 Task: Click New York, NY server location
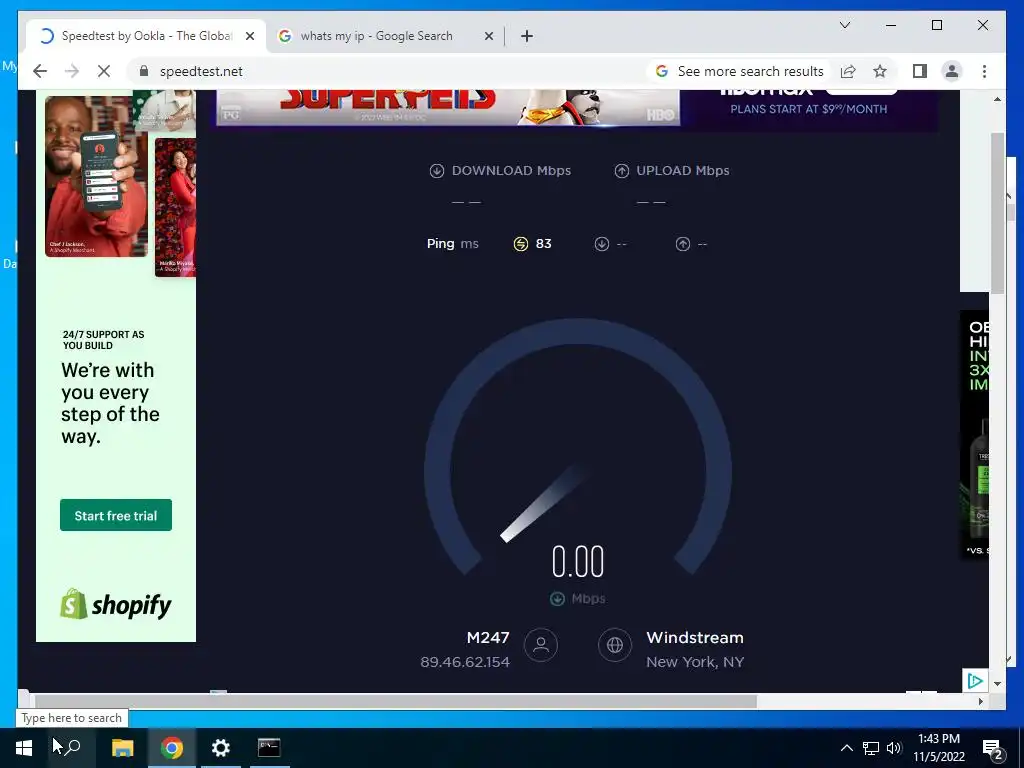pos(695,662)
